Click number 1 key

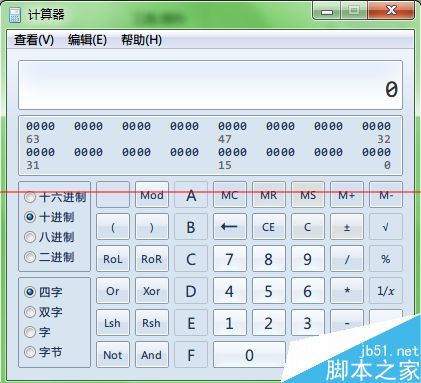tap(230, 323)
